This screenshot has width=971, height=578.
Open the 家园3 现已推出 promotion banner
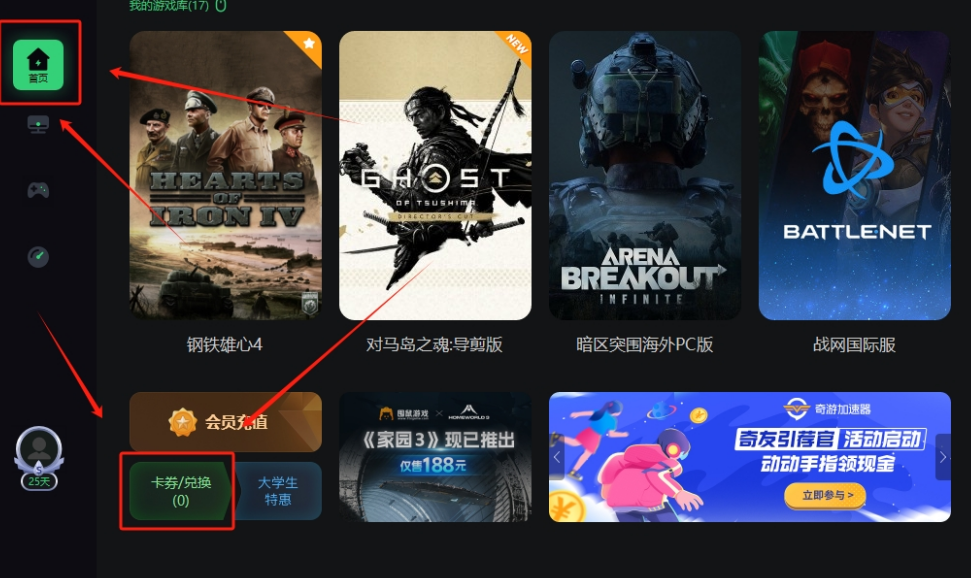(x=435, y=457)
